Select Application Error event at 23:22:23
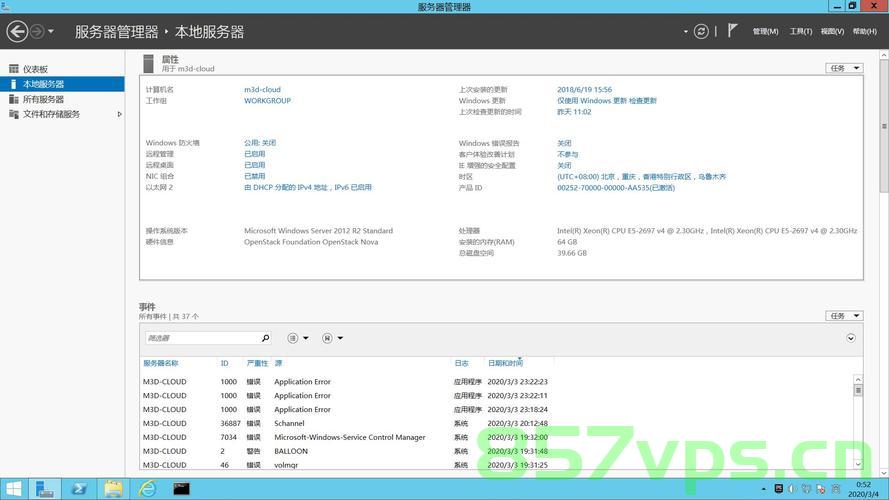The image size is (889, 500). click(496, 382)
